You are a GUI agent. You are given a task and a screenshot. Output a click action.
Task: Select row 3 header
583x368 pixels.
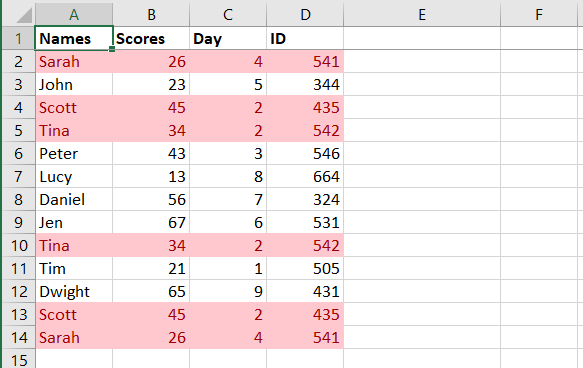19,84
